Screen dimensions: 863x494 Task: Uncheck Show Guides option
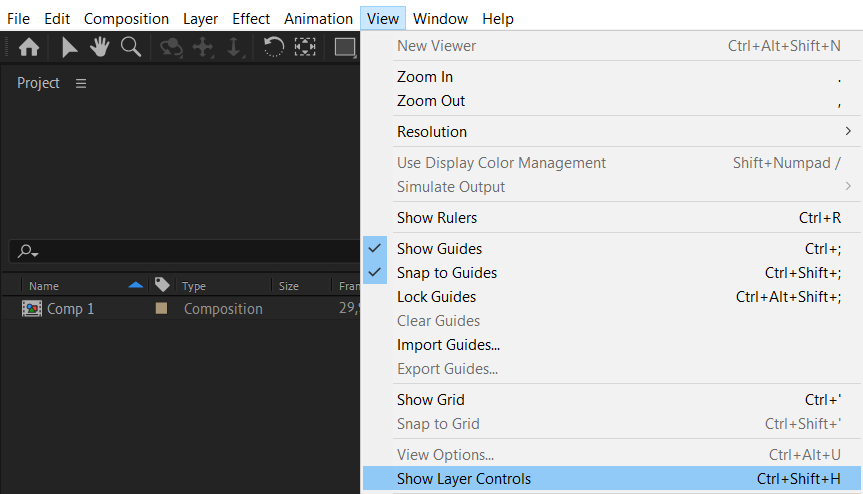click(438, 249)
